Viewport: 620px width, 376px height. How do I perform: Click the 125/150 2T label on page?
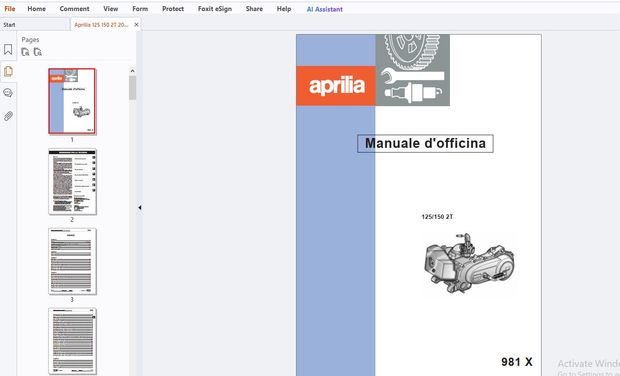click(437, 217)
